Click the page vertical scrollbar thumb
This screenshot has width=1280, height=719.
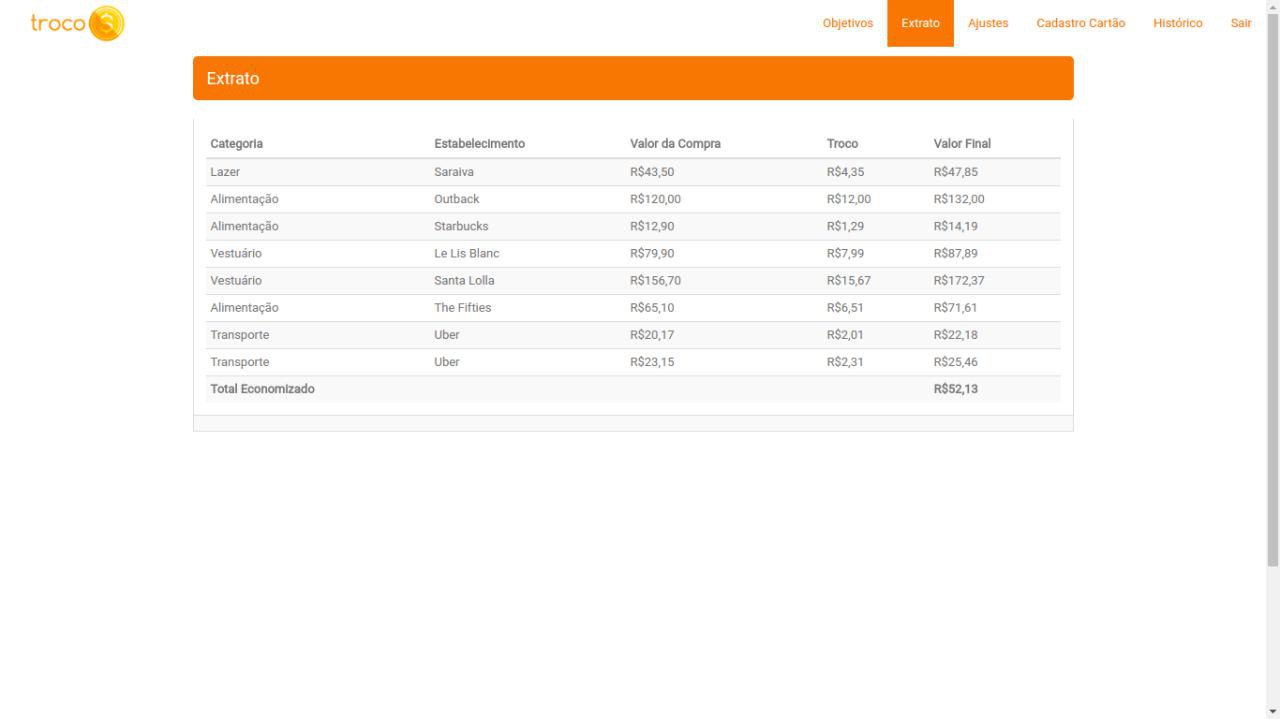(x=1272, y=290)
